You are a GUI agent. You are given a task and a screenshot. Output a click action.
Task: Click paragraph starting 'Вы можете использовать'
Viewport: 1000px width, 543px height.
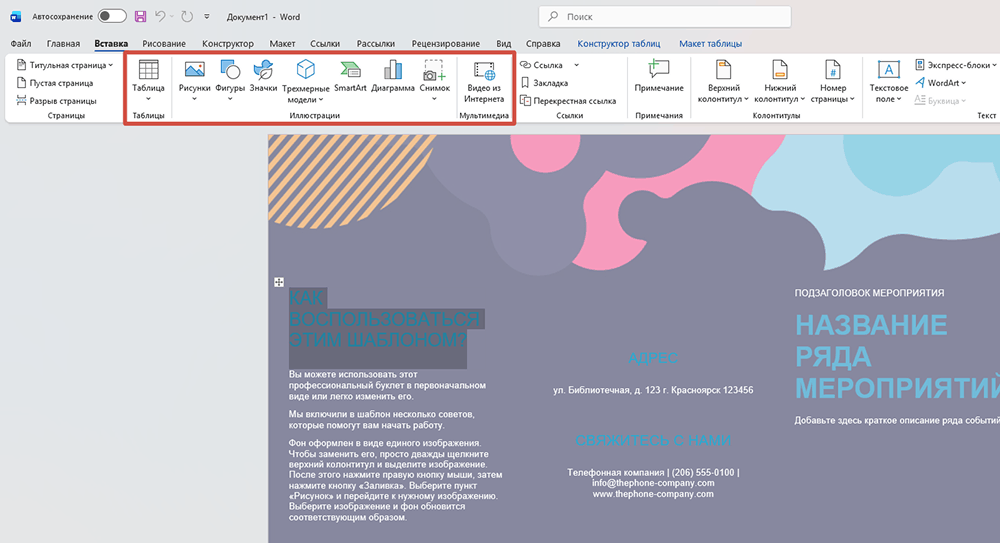[387, 385]
